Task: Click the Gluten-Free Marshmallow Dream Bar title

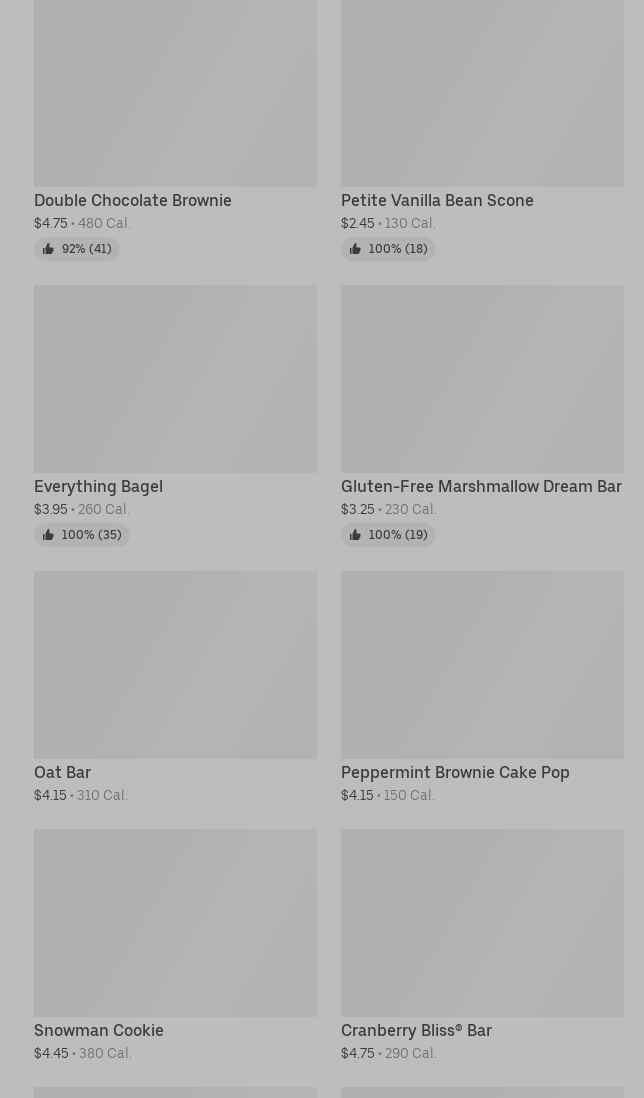Action: 481,486
